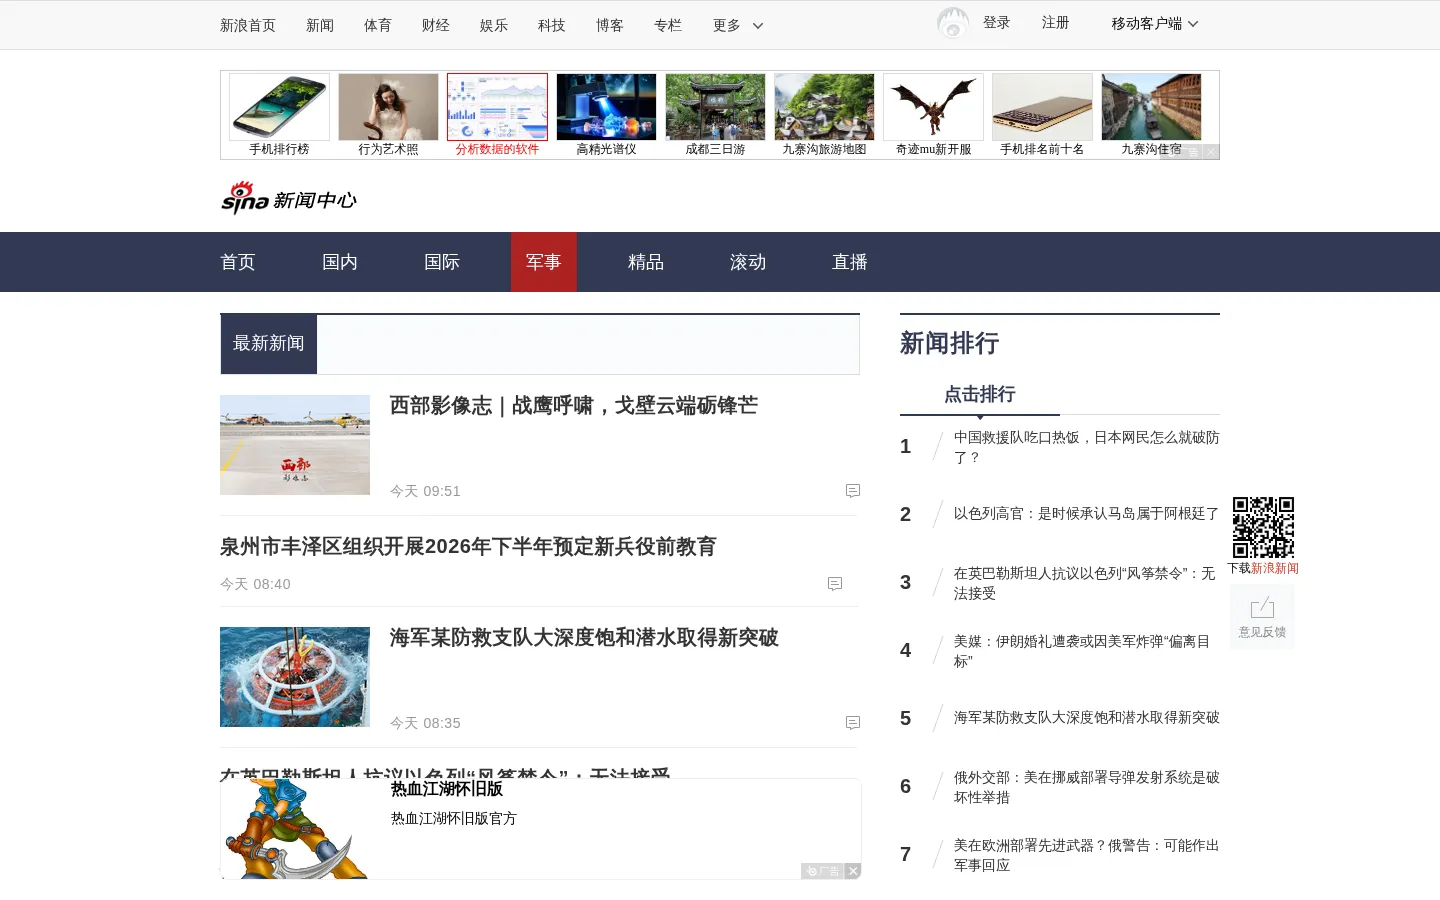
Task: Select the 首页 navigation tab
Action: pos(238,262)
